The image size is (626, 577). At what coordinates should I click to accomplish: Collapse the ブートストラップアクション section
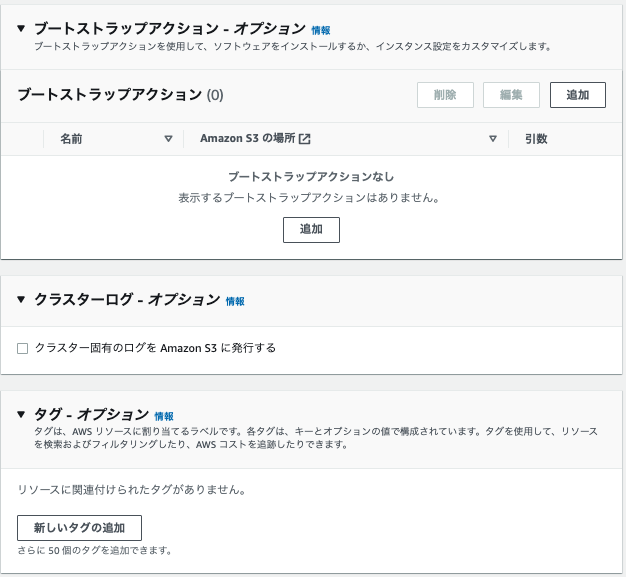pos(21,28)
